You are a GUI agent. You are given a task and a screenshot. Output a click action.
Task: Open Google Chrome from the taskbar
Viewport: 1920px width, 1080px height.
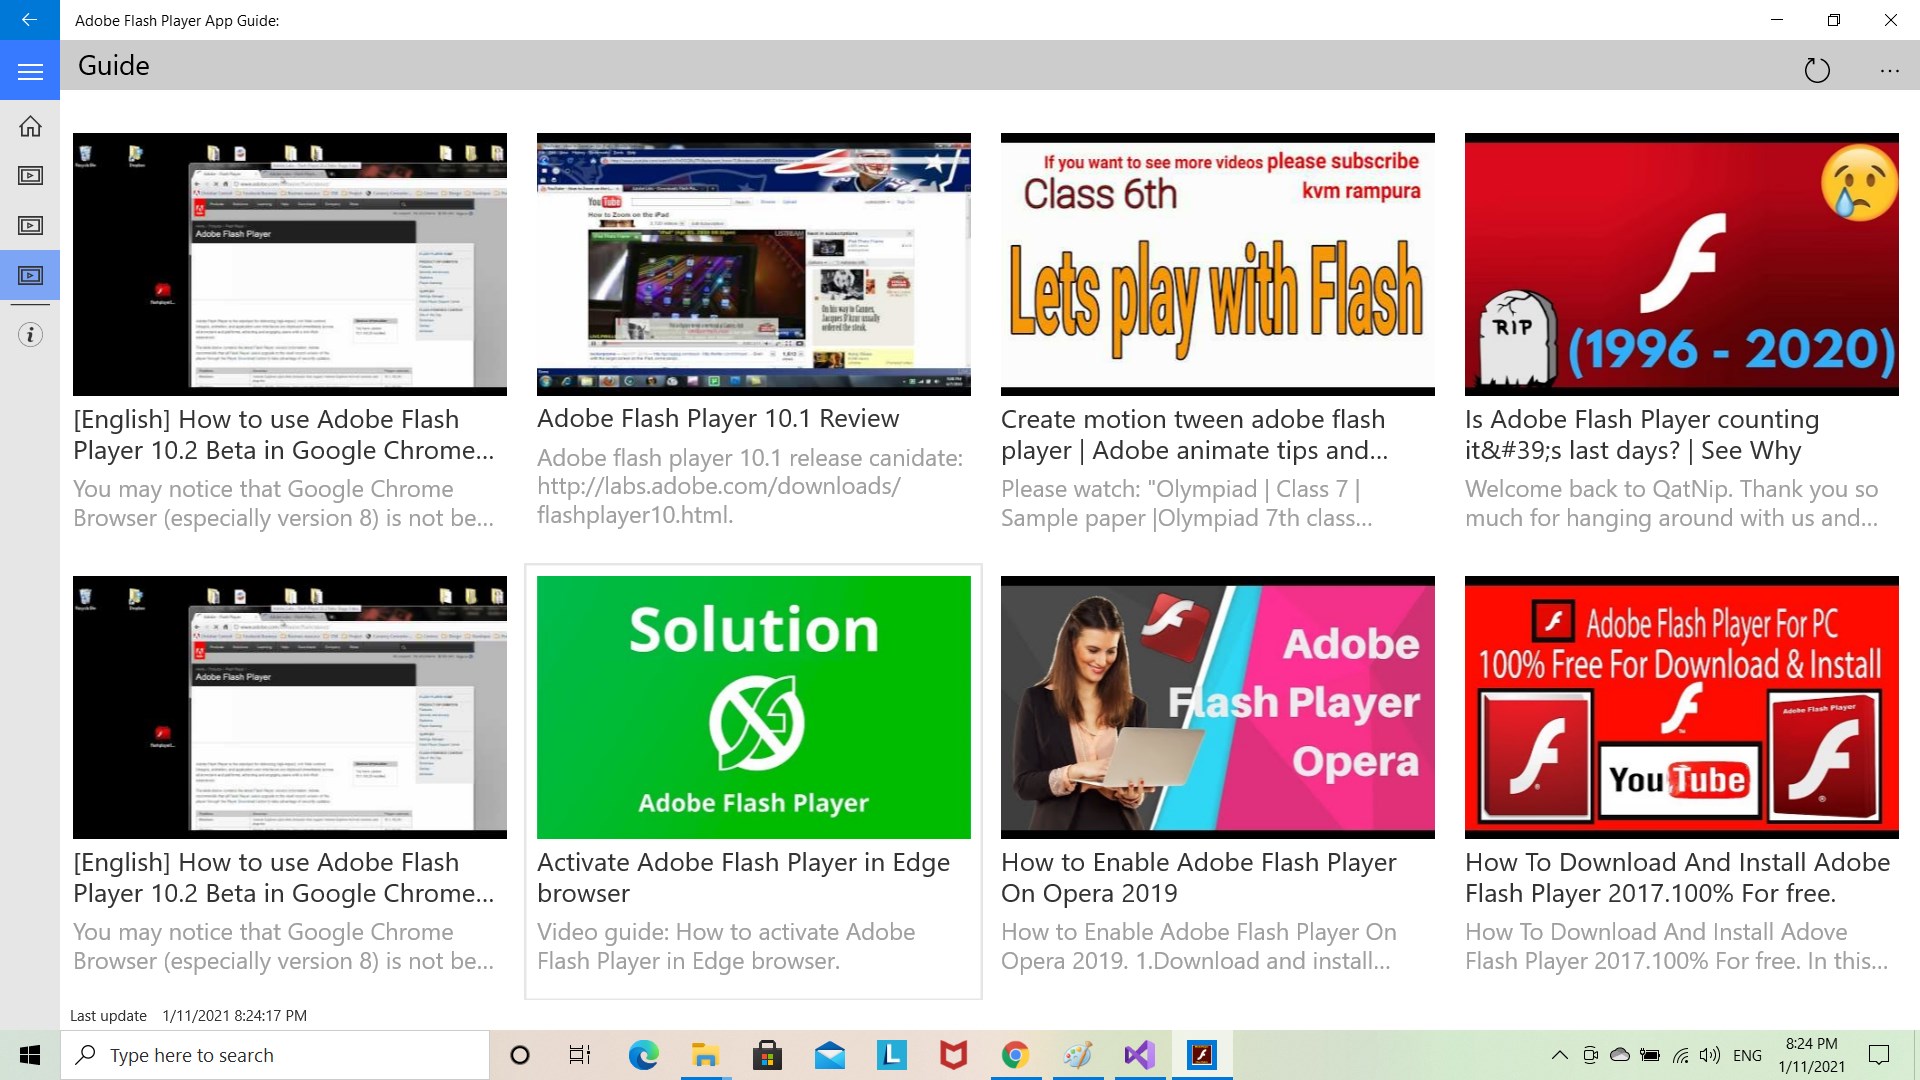1015,1055
